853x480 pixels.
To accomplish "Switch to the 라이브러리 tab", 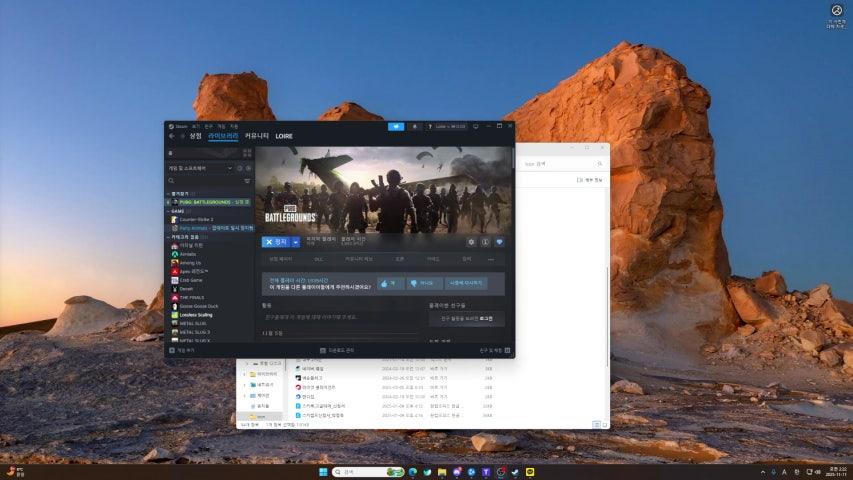I will pyautogui.click(x=223, y=136).
